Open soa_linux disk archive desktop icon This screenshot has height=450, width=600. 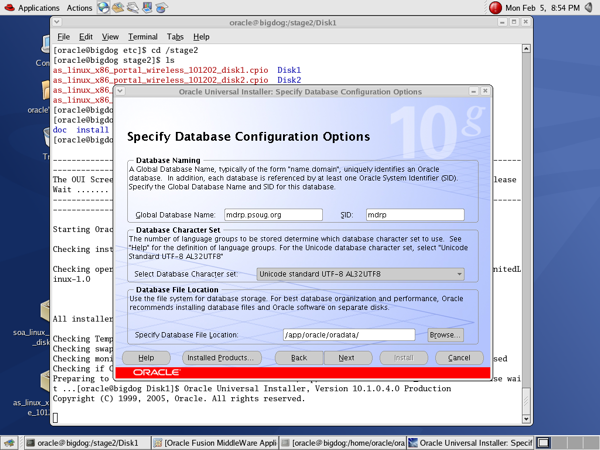click(45, 311)
